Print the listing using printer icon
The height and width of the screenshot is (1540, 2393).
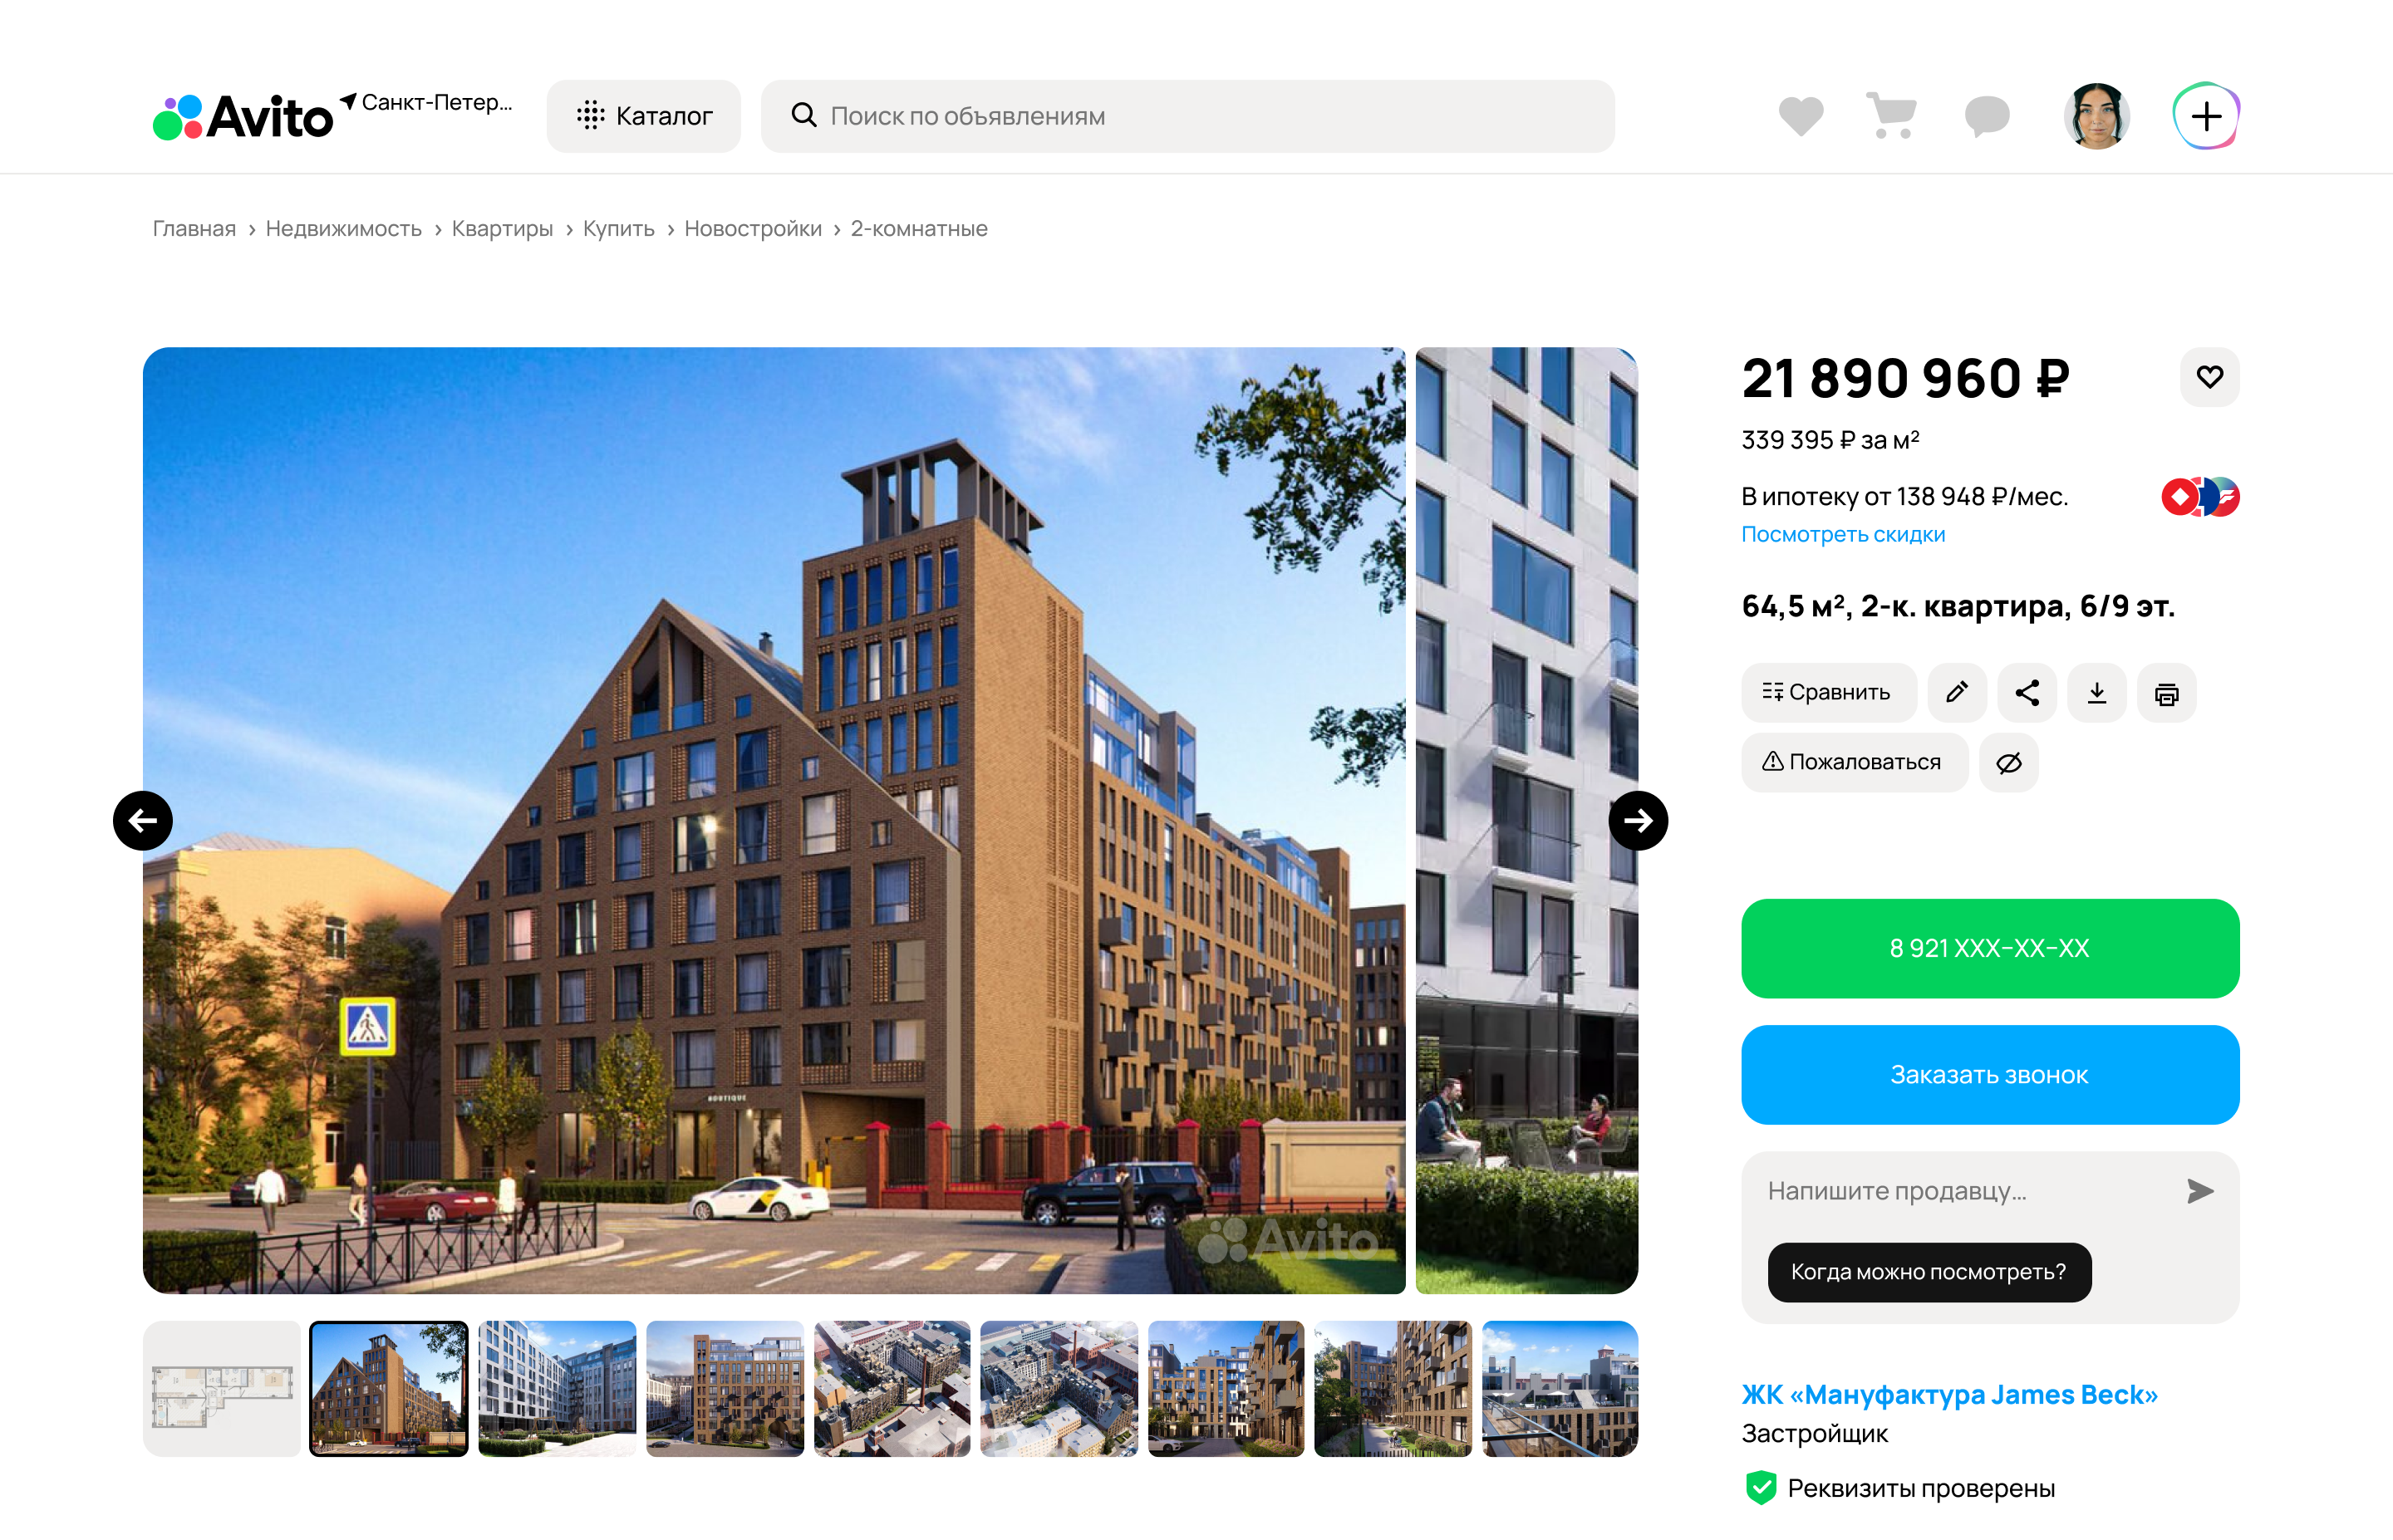pyautogui.click(x=2166, y=692)
